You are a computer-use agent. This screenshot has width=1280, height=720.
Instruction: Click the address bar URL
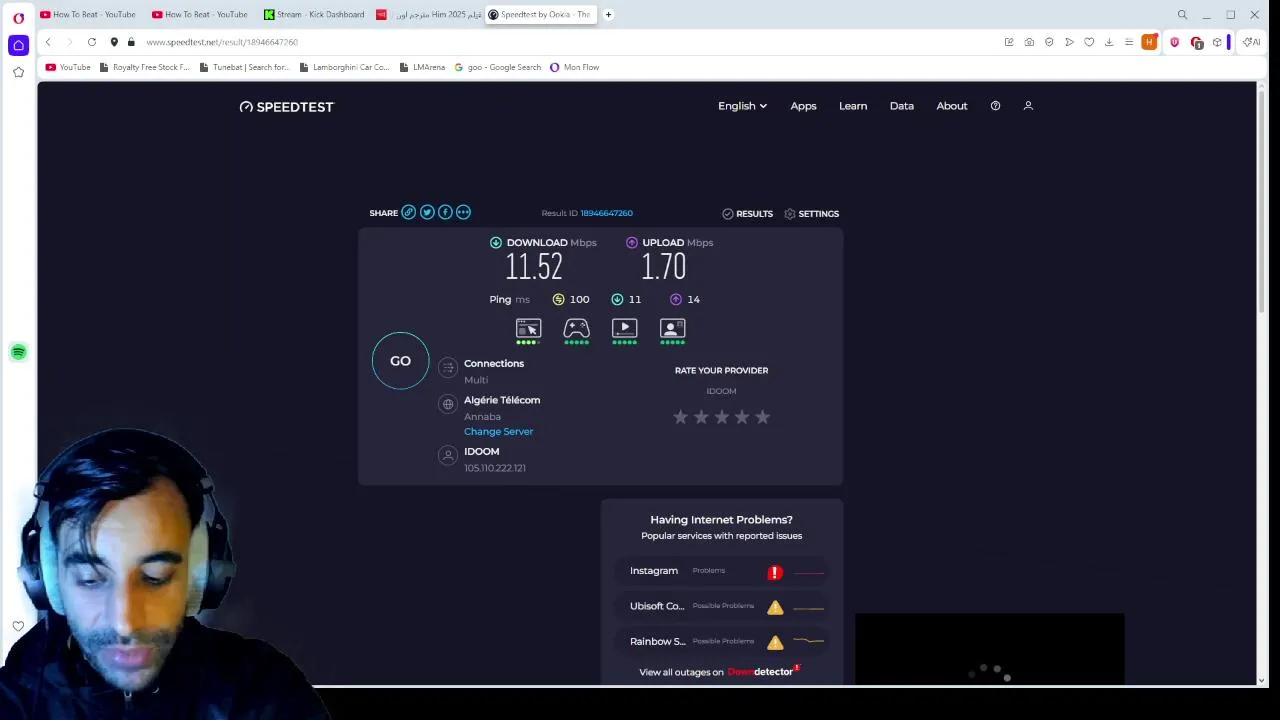[222, 42]
